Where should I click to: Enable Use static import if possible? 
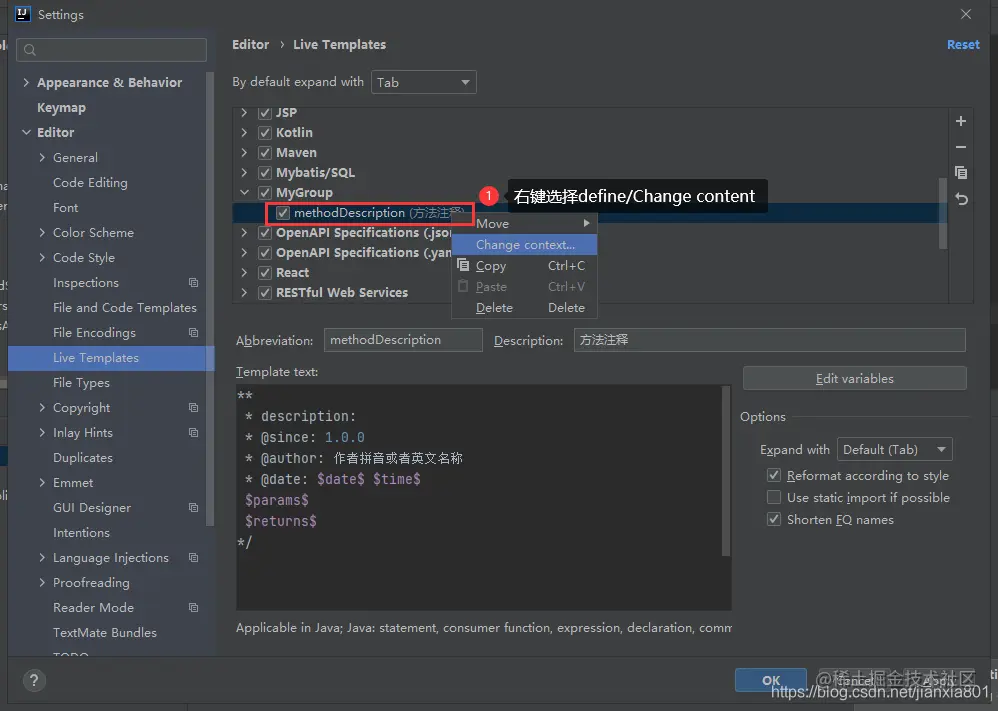click(774, 497)
